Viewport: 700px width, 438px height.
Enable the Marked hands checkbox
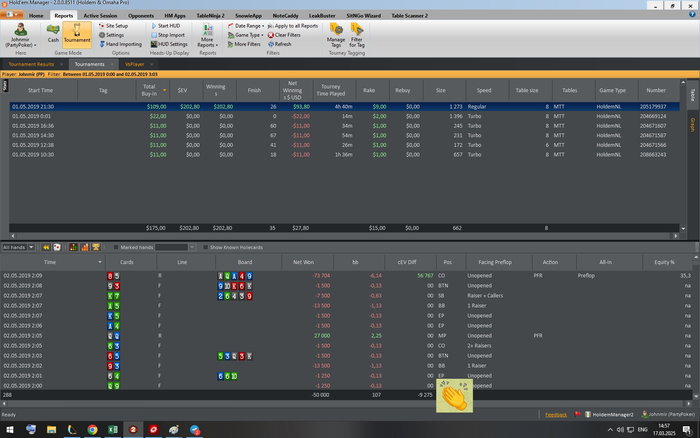(x=116, y=247)
